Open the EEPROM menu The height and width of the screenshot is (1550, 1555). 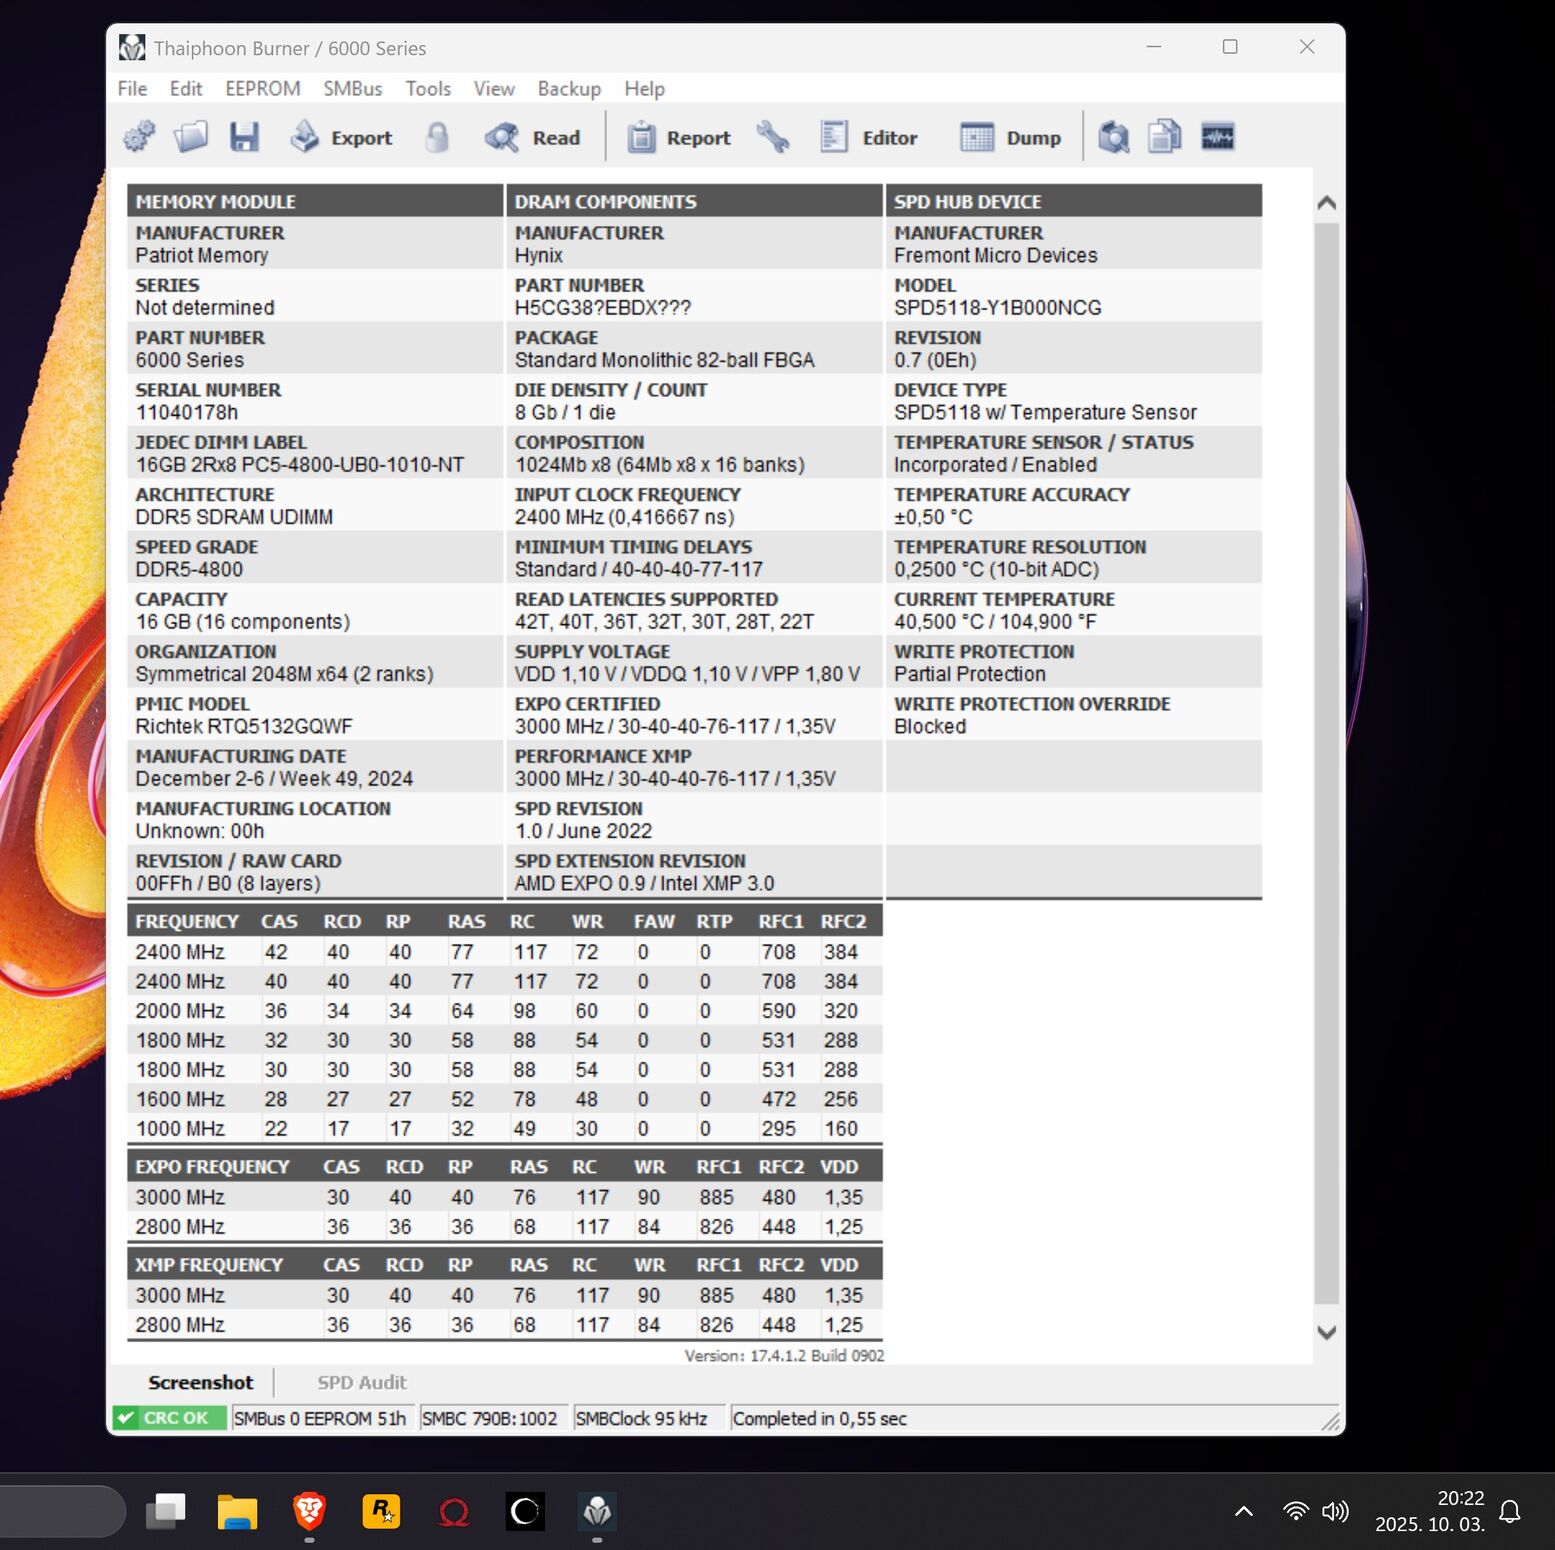click(x=263, y=88)
